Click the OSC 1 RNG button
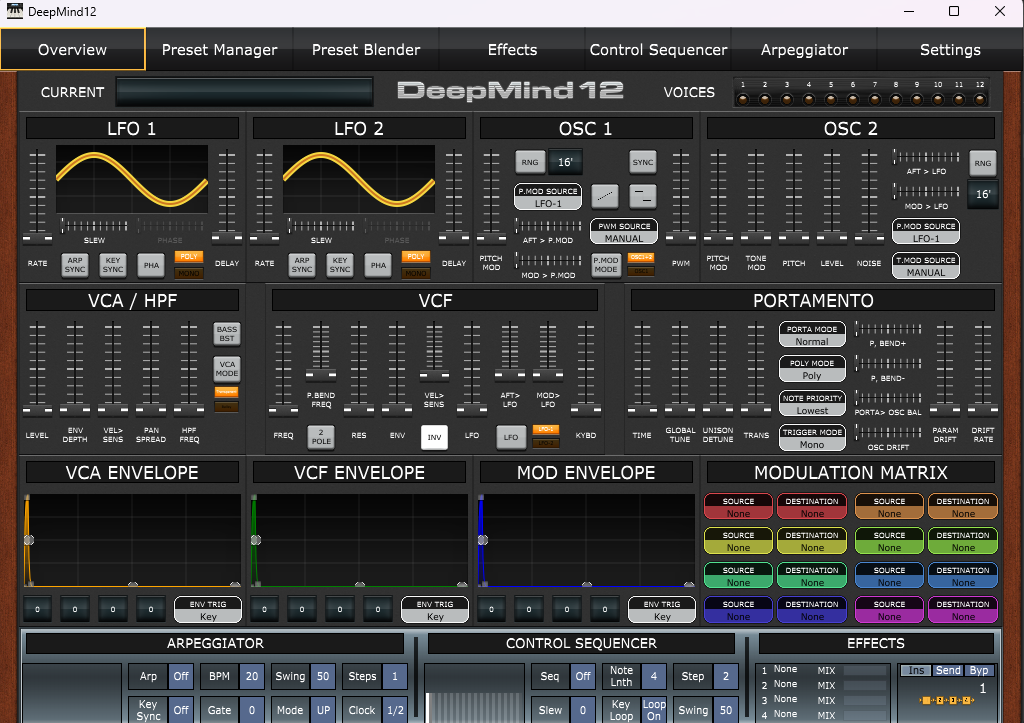 click(530, 162)
